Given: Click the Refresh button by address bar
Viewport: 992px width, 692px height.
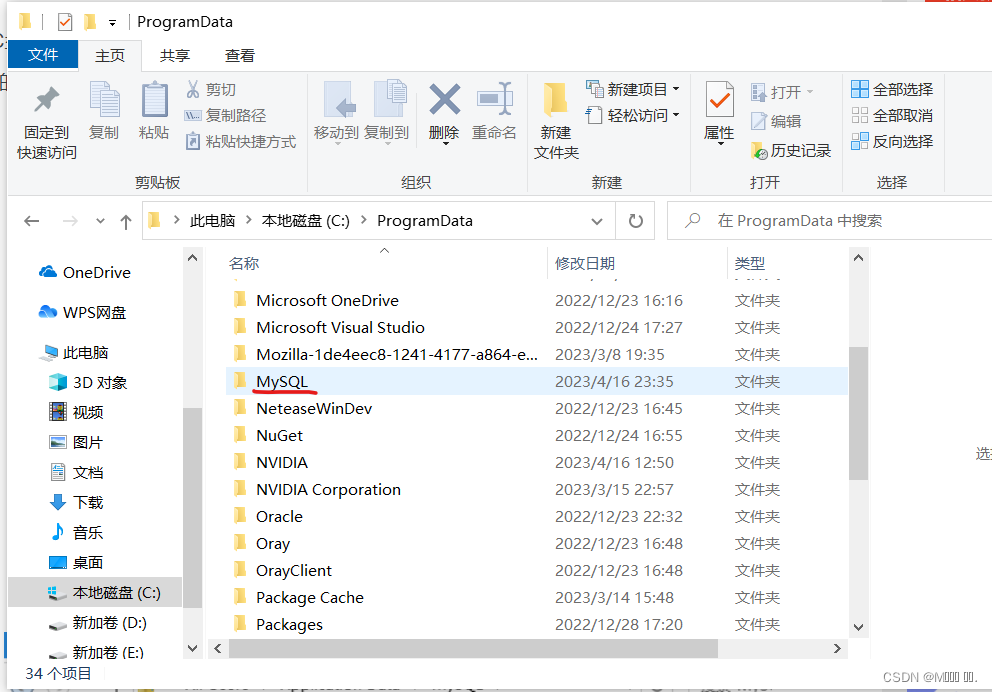Looking at the screenshot, I should click(636, 221).
